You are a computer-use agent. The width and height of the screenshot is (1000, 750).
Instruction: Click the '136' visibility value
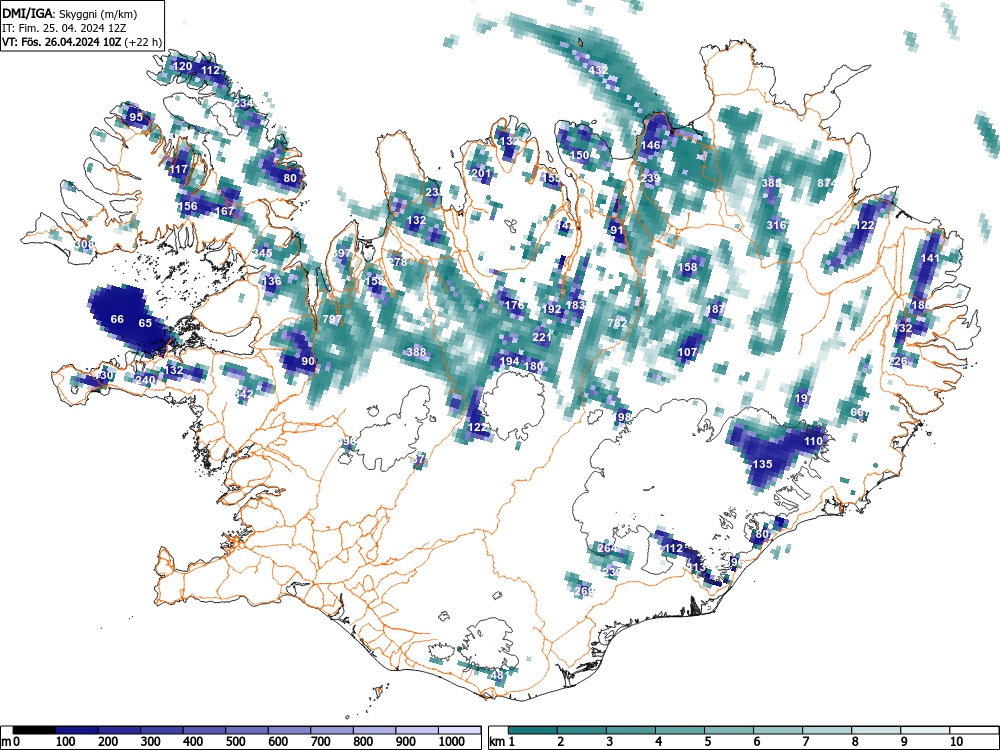click(x=272, y=281)
